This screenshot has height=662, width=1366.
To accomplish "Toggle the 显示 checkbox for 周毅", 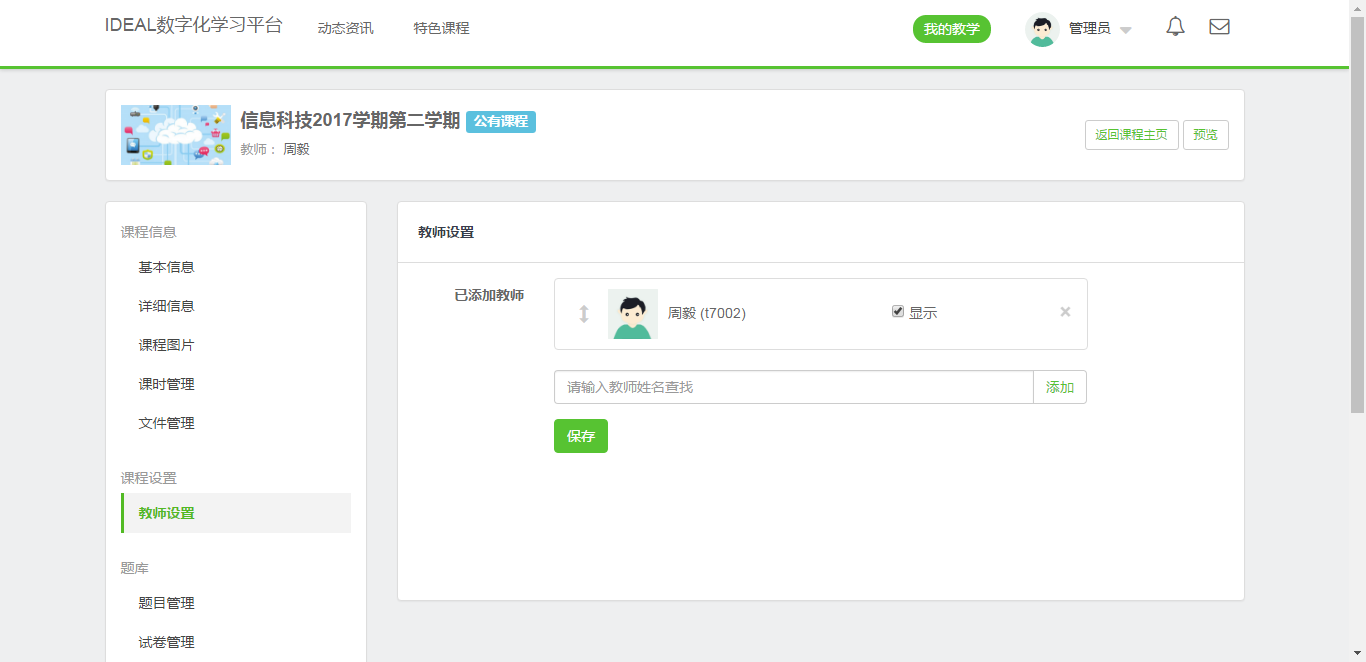I will pyautogui.click(x=898, y=312).
